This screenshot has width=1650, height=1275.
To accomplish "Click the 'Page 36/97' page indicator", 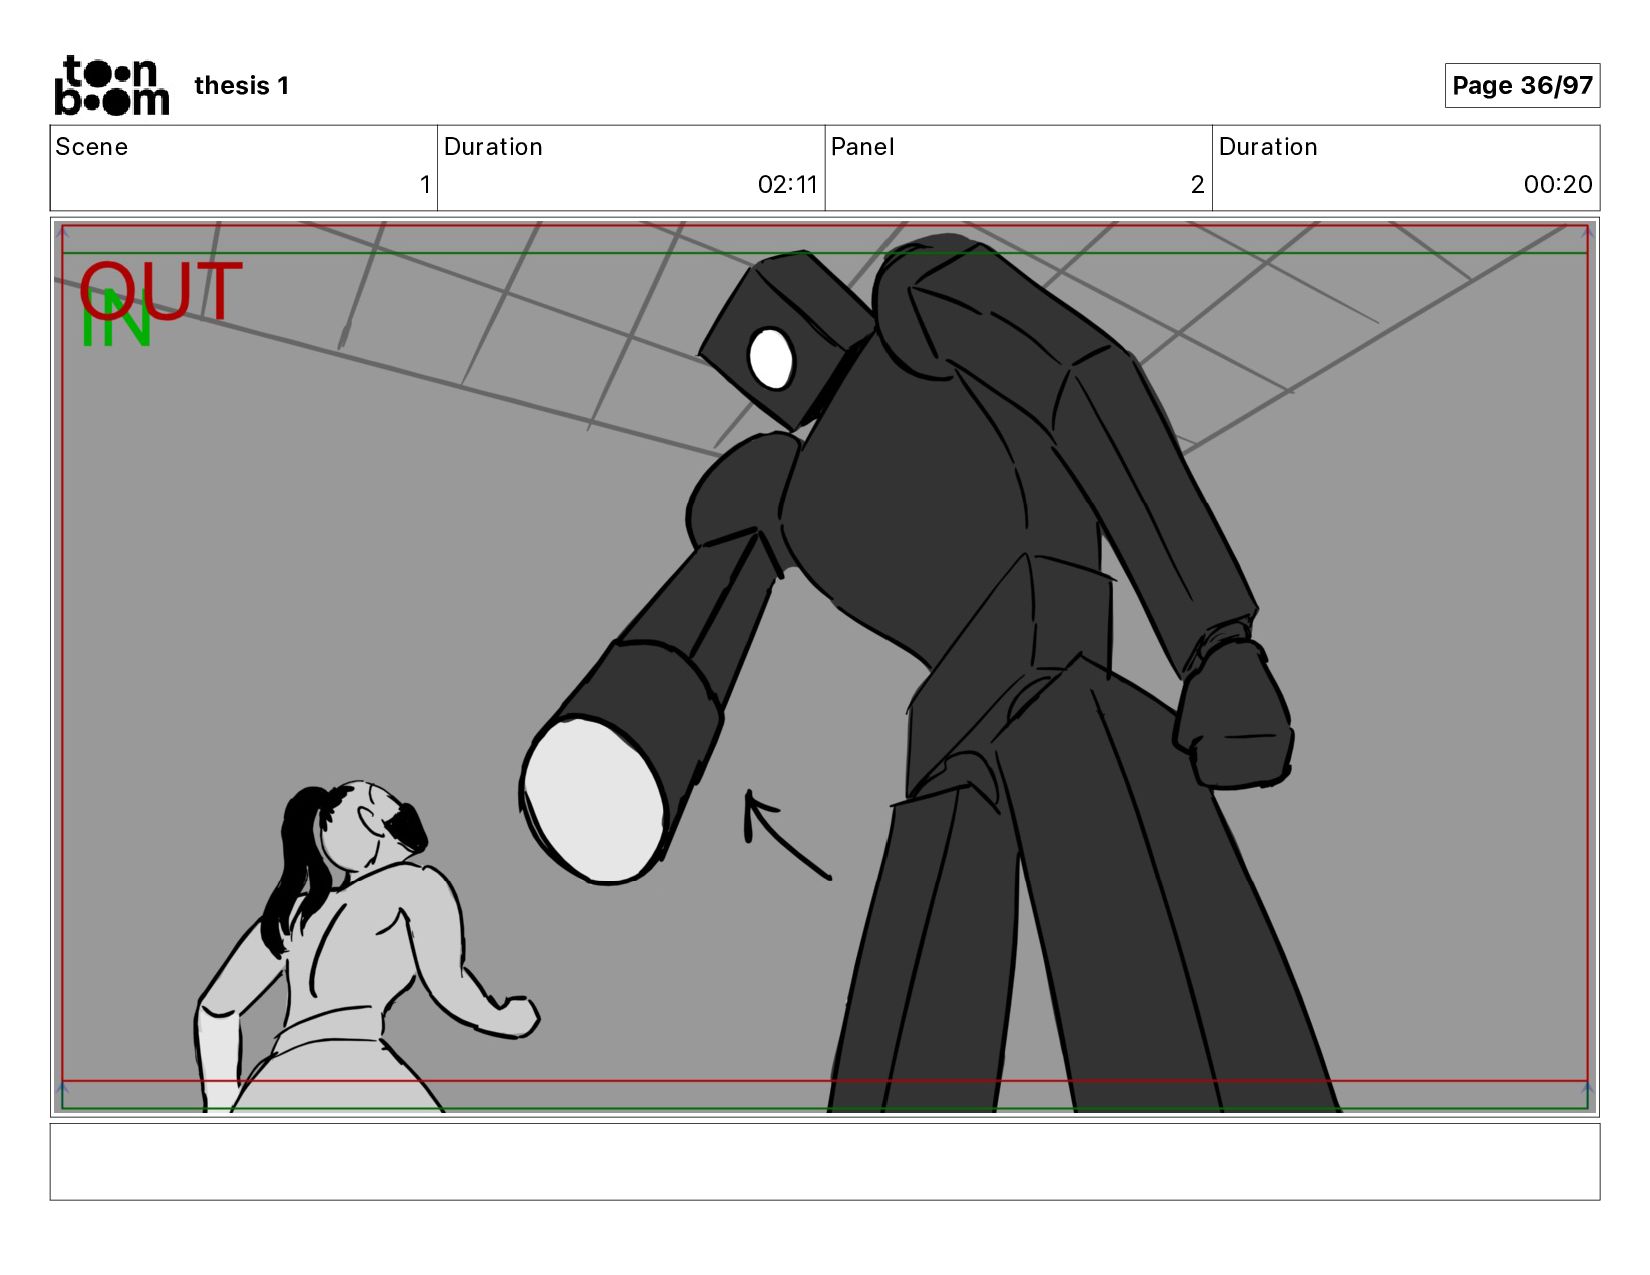I will [x=1522, y=85].
